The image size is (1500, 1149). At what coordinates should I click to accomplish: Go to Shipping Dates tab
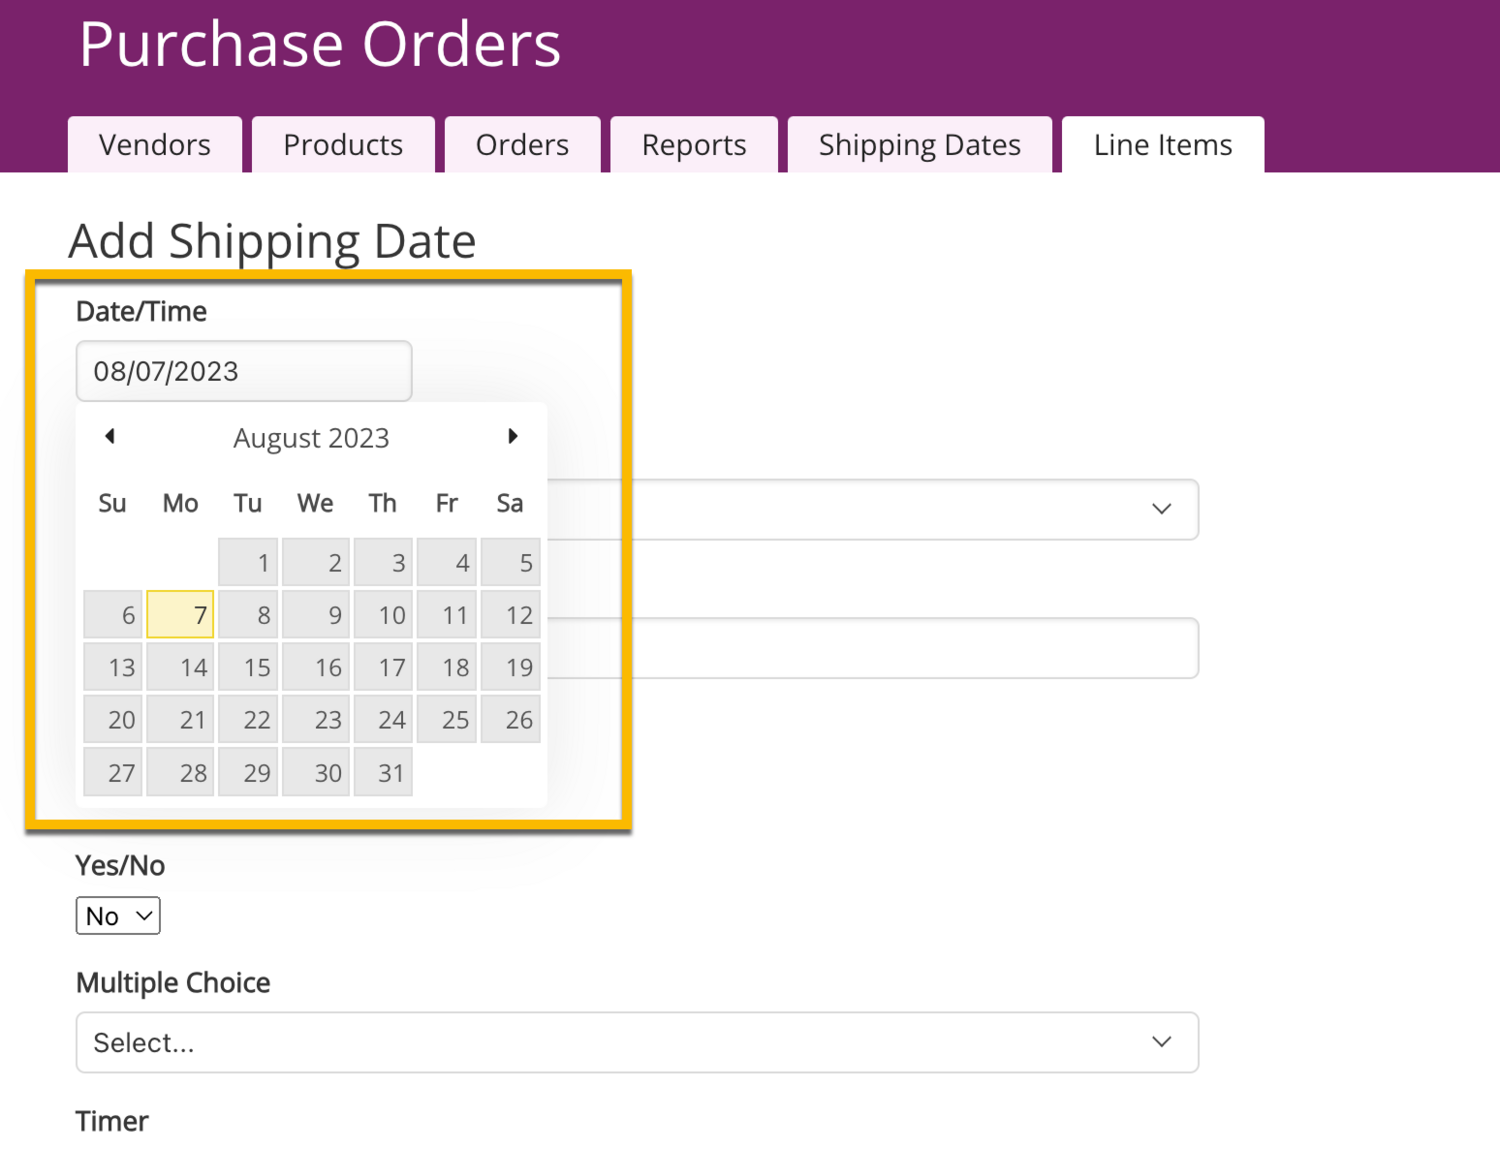point(919,145)
